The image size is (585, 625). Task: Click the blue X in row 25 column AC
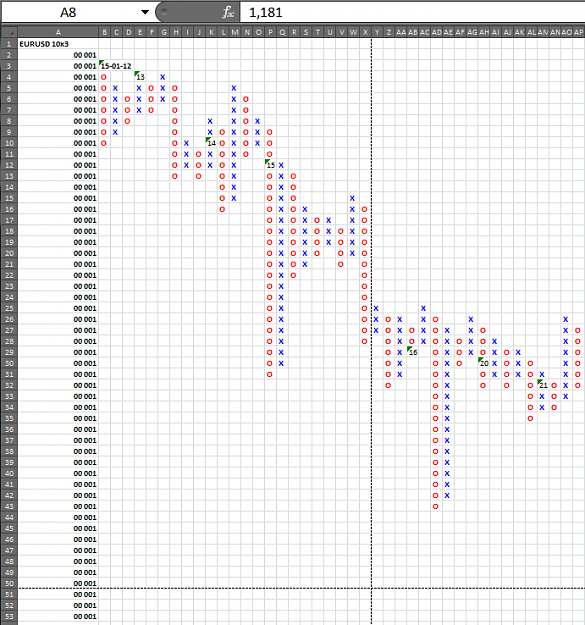(x=423, y=308)
